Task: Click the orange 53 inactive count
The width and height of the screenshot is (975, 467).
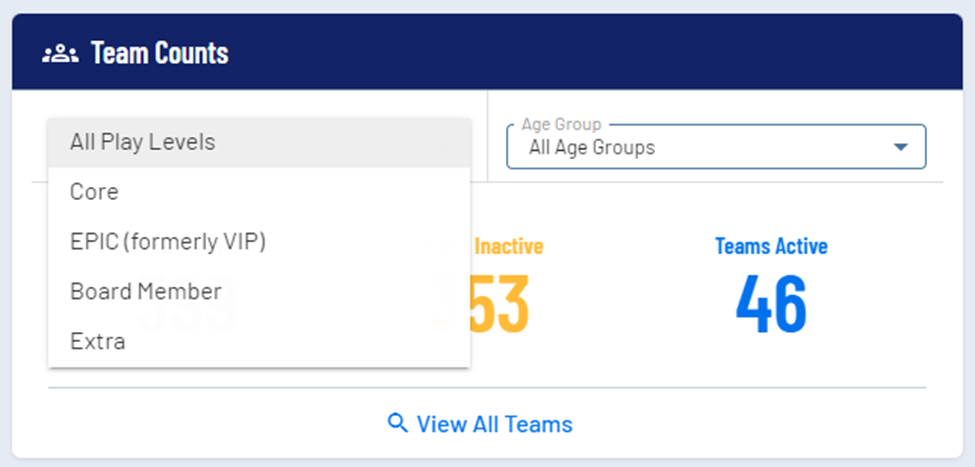Action: [500, 303]
